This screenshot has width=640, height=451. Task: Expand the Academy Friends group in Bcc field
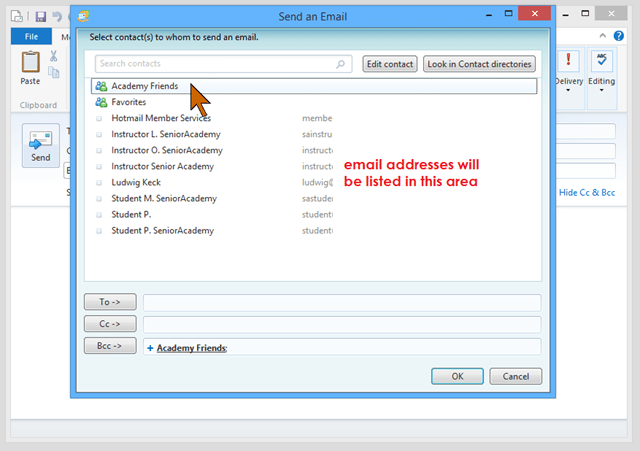tap(150, 348)
